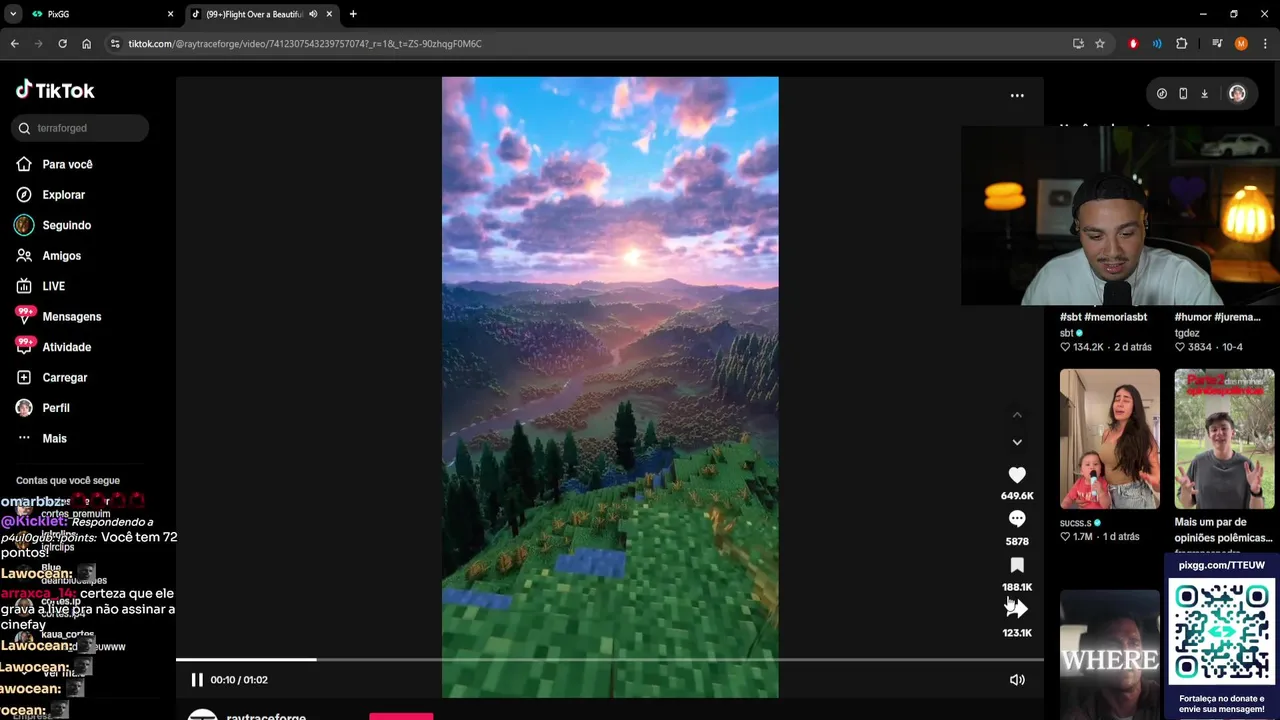Open the WHERE video thumbnail
This screenshot has width=1280, height=720.
(x=1110, y=654)
